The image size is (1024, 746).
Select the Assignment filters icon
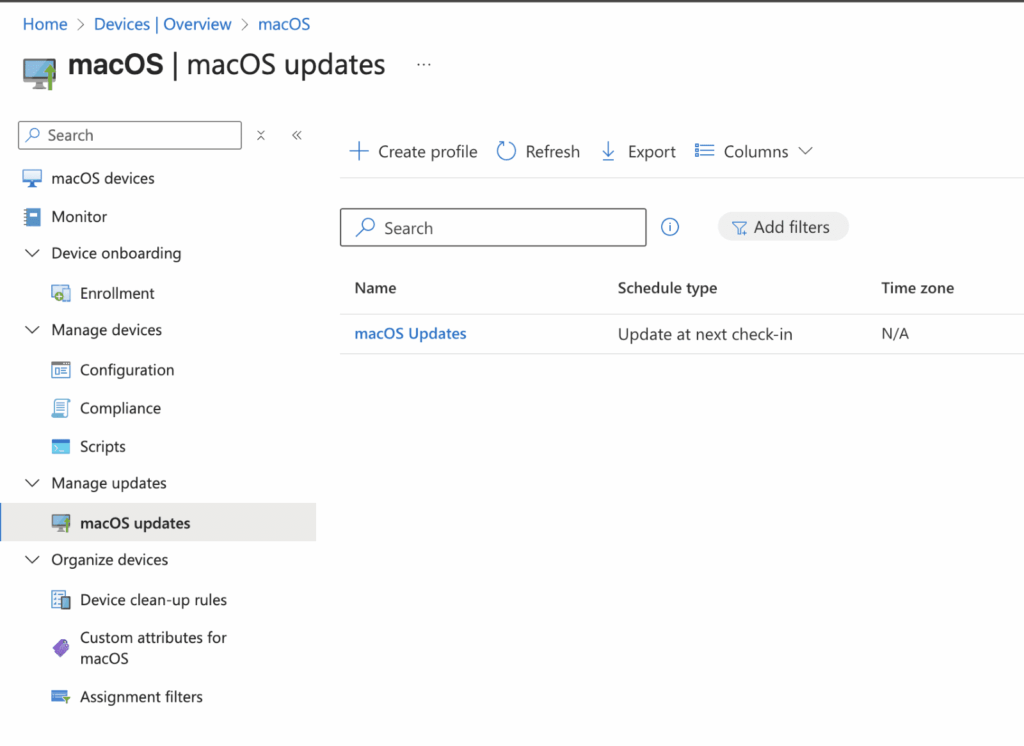(x=62, y=697)
